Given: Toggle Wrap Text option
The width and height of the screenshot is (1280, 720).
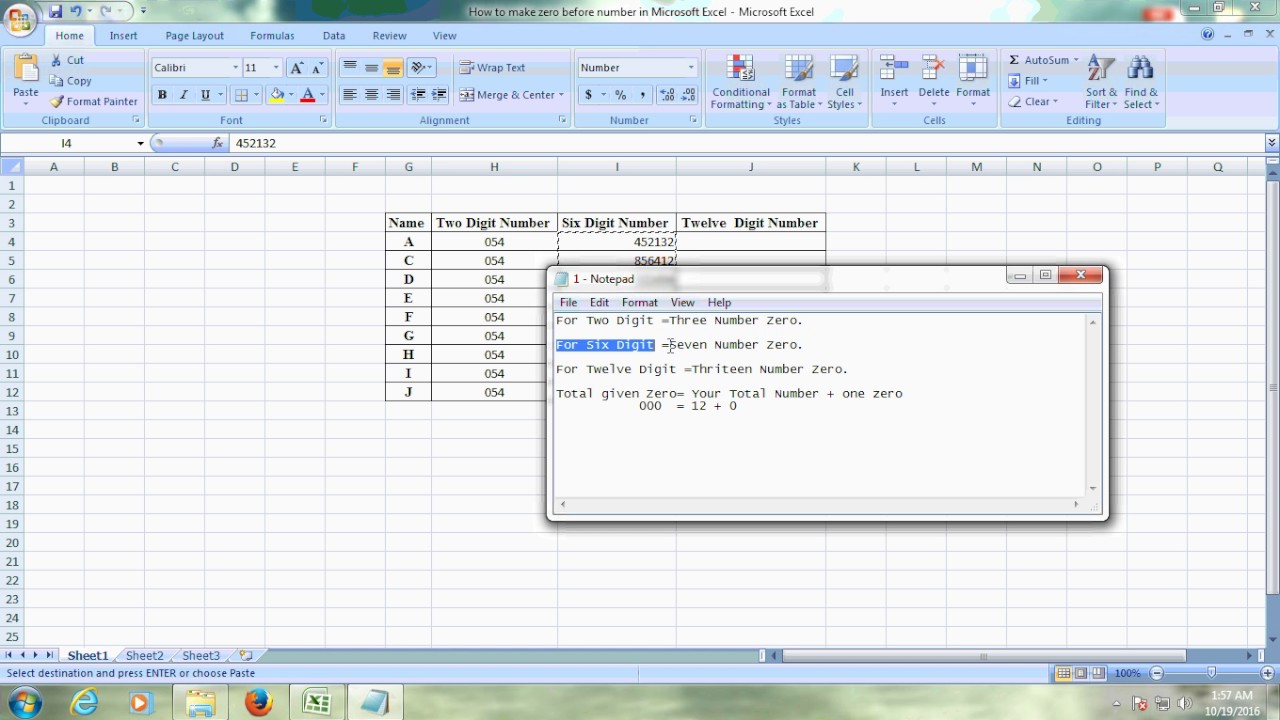Looking at the screenshot, I should 492,68.
